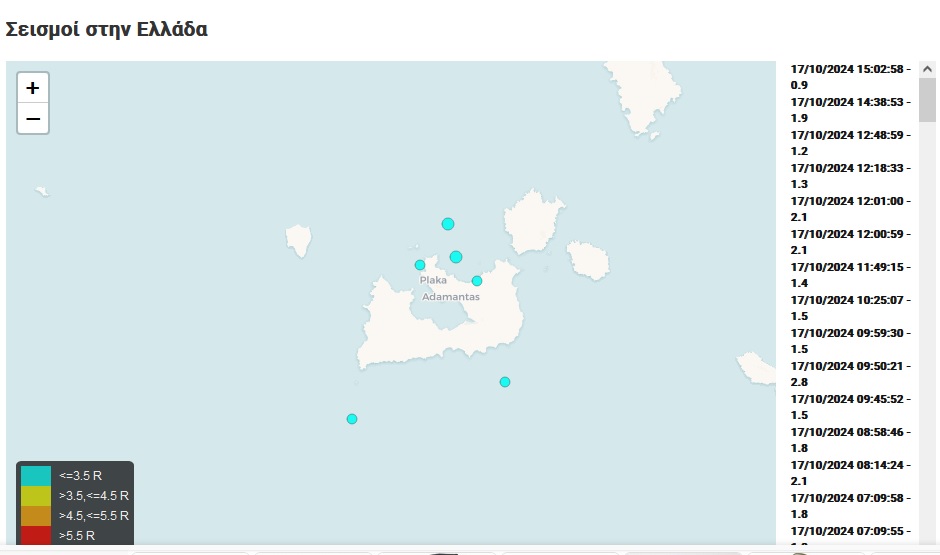The image size is (940, 555).
Task: Click the scrollbar up arrow of the list
Action: (927, 68)
